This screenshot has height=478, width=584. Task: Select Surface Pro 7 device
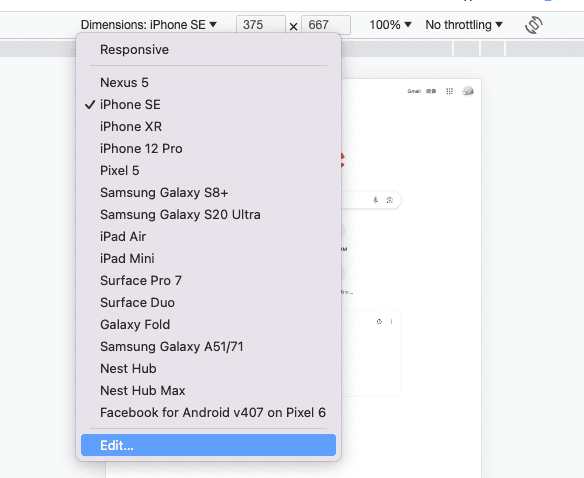208,280
